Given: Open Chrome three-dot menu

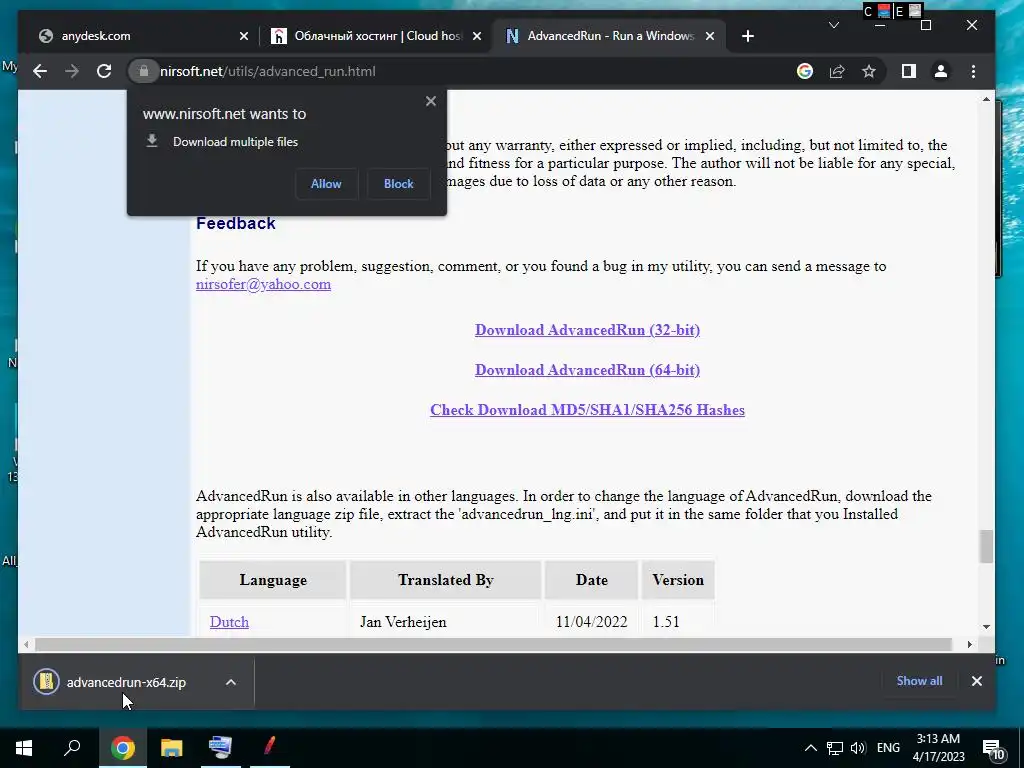Looking at the screenshot, I should (x=973, y=71).
